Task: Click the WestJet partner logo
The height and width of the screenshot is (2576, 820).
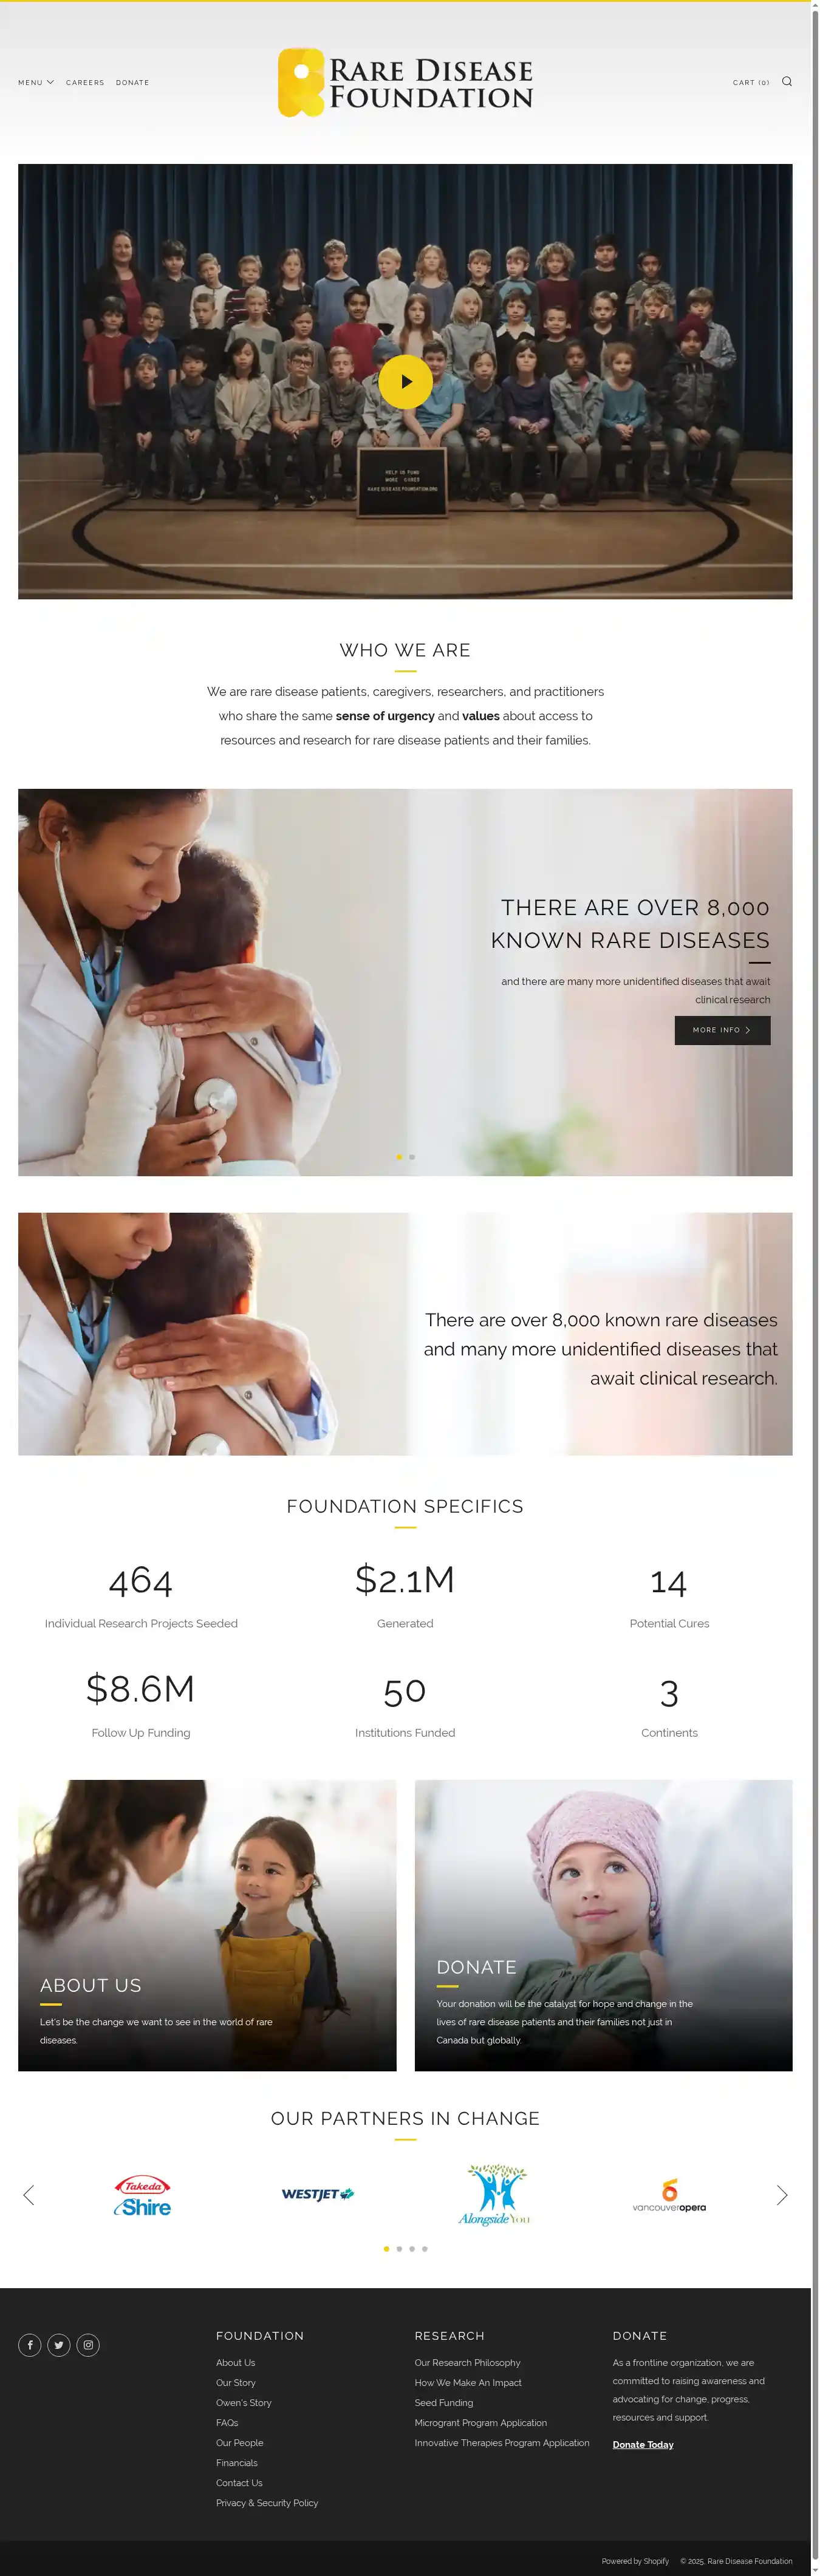Action: click(317, 2194)
